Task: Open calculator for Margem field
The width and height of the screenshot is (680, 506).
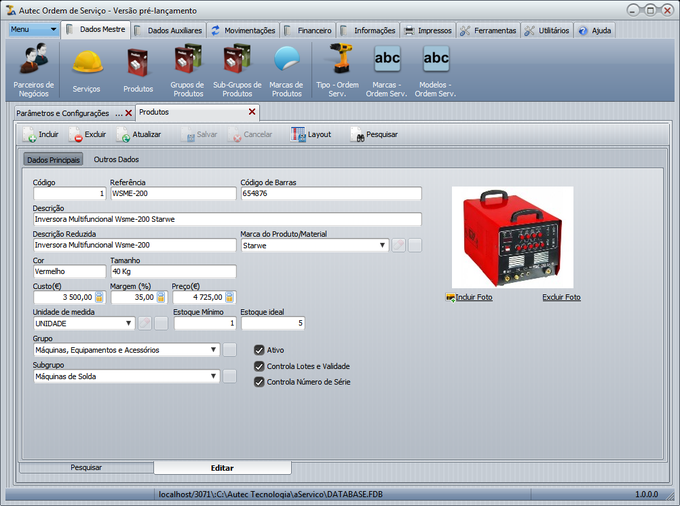Action: pos(161,297)
